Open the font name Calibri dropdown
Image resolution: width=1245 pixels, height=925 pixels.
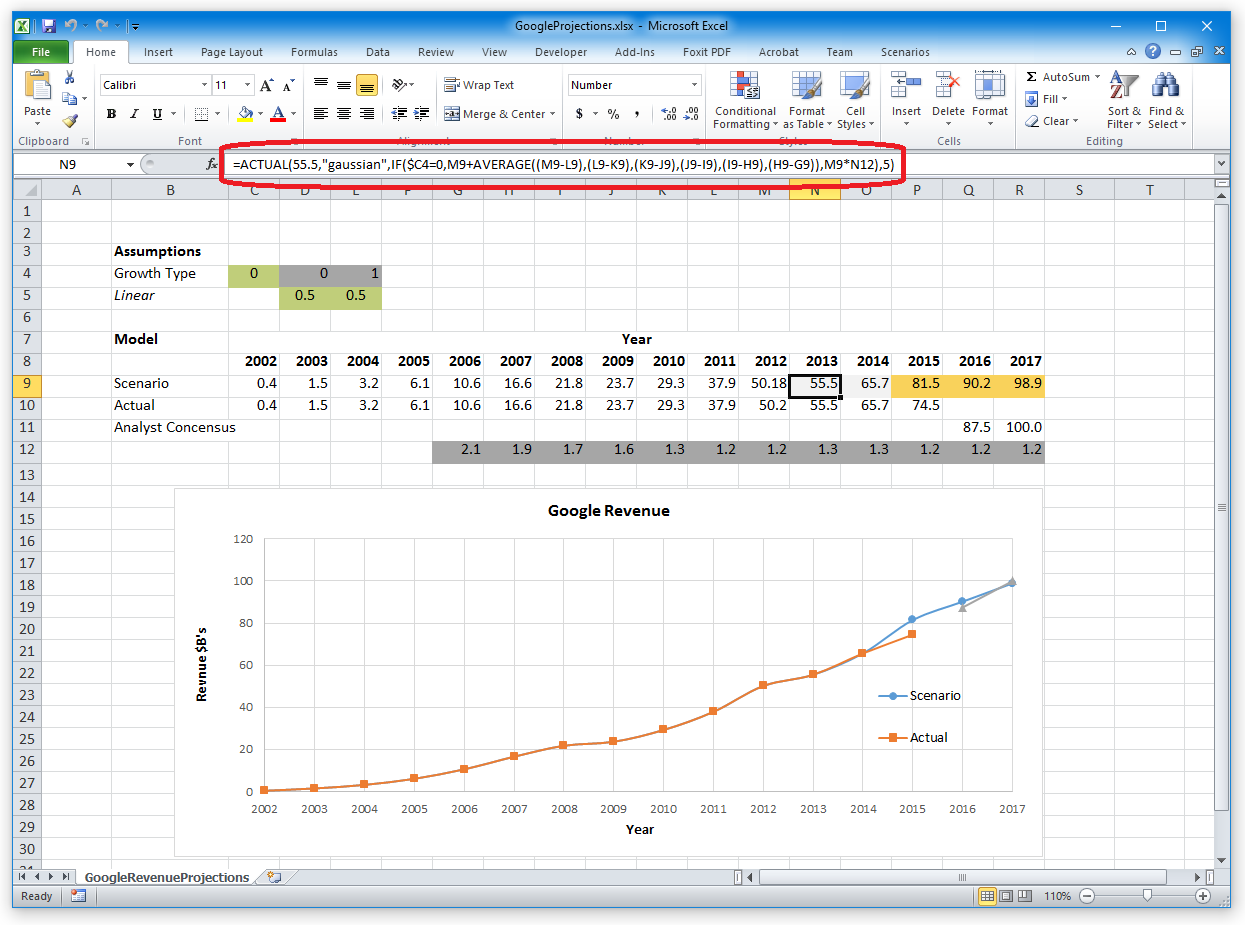(x=205, y=86)
